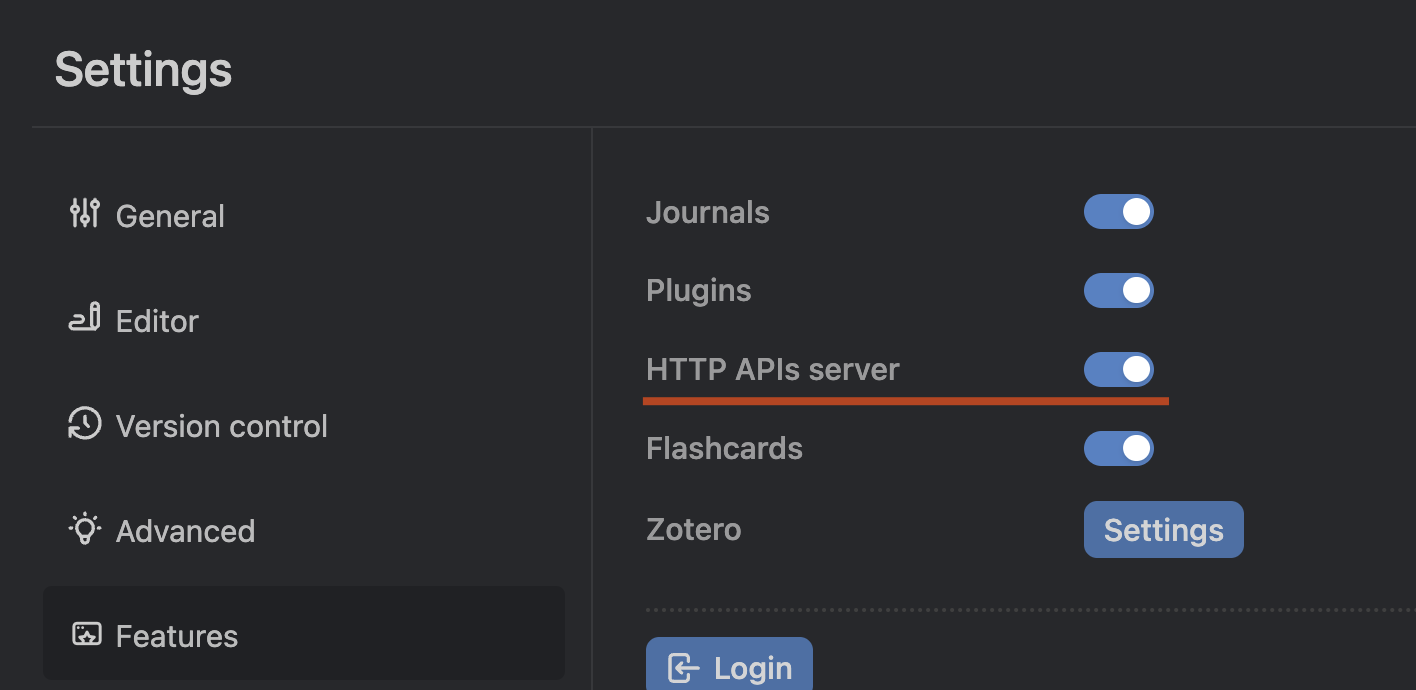1416x690 pixels.
Task: Toggle the Flashcards switch
Action: click(x=1119, y=449)
